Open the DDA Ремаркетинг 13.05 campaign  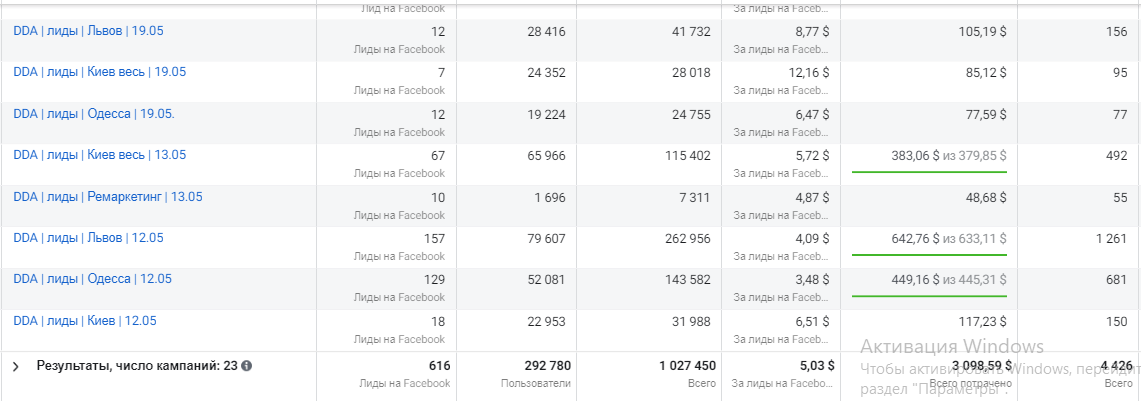coord(107,197)
